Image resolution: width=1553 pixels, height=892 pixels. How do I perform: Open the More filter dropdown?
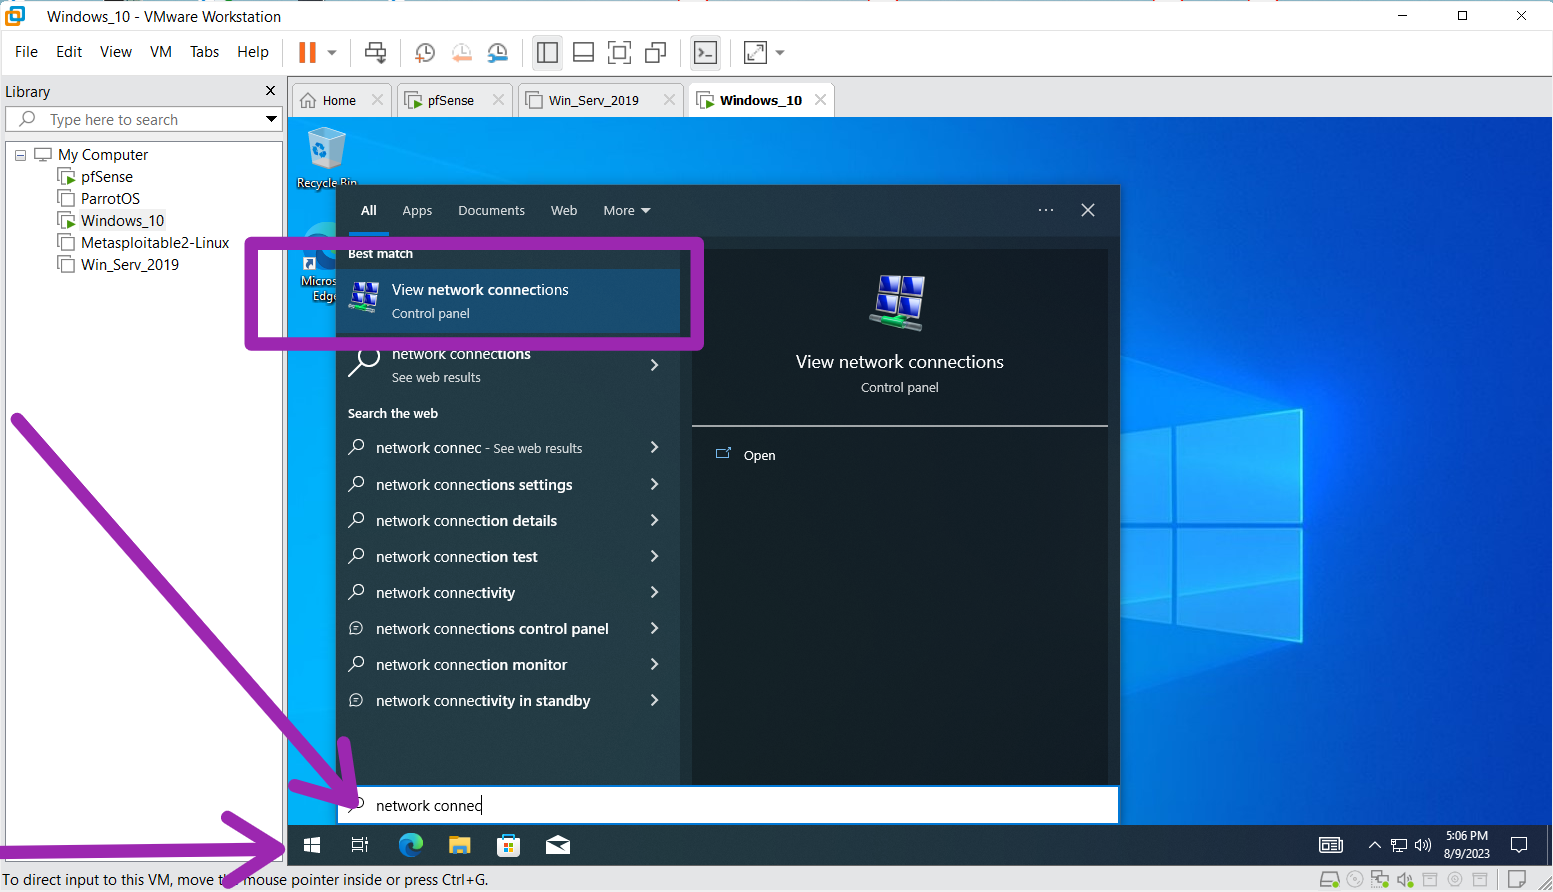(x=627, y=211)
